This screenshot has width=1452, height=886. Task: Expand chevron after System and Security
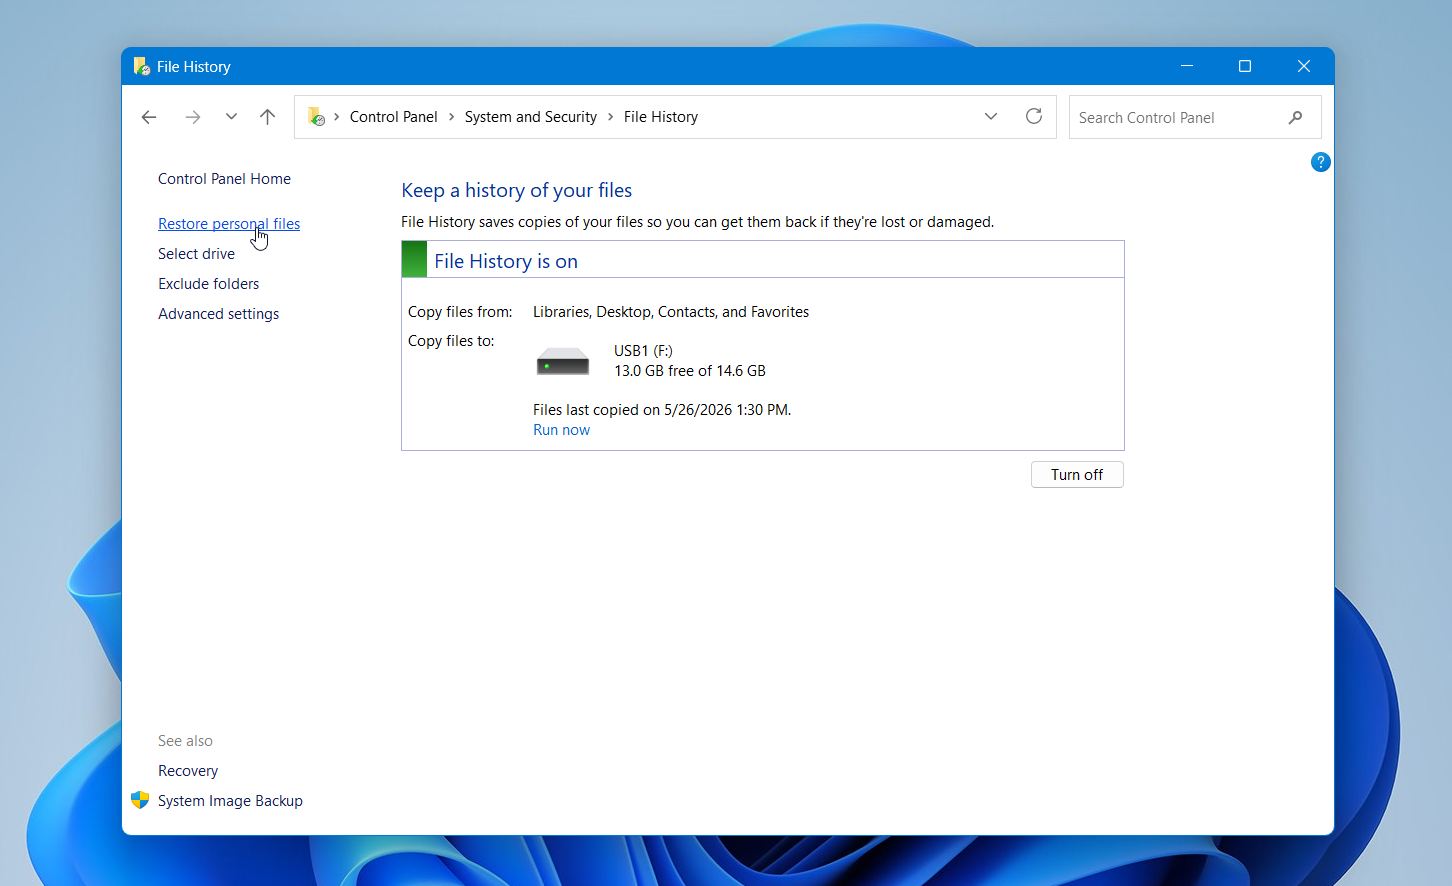pyautogui.click(x=610, y=117)
